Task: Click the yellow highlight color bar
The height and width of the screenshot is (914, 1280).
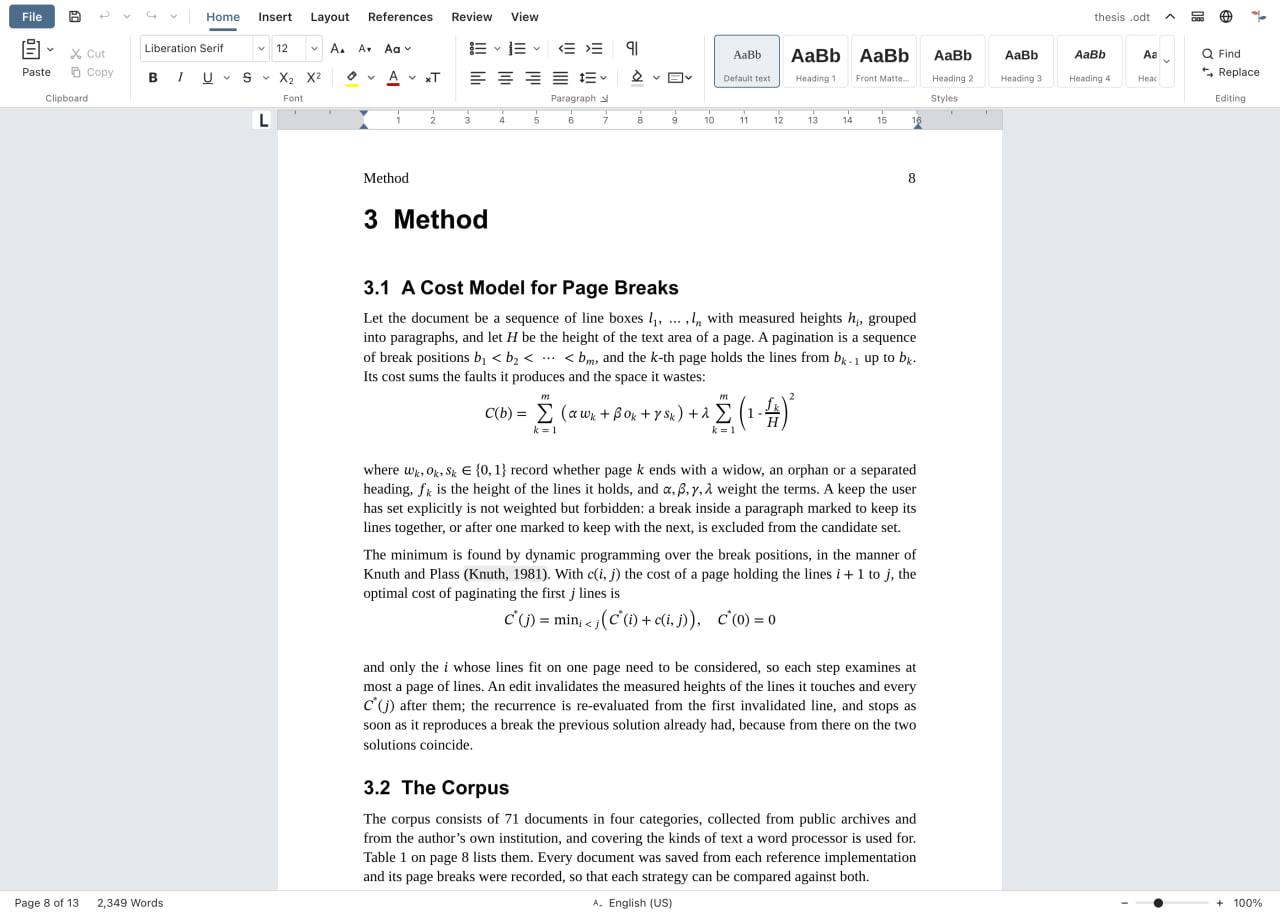Action: 352,85
